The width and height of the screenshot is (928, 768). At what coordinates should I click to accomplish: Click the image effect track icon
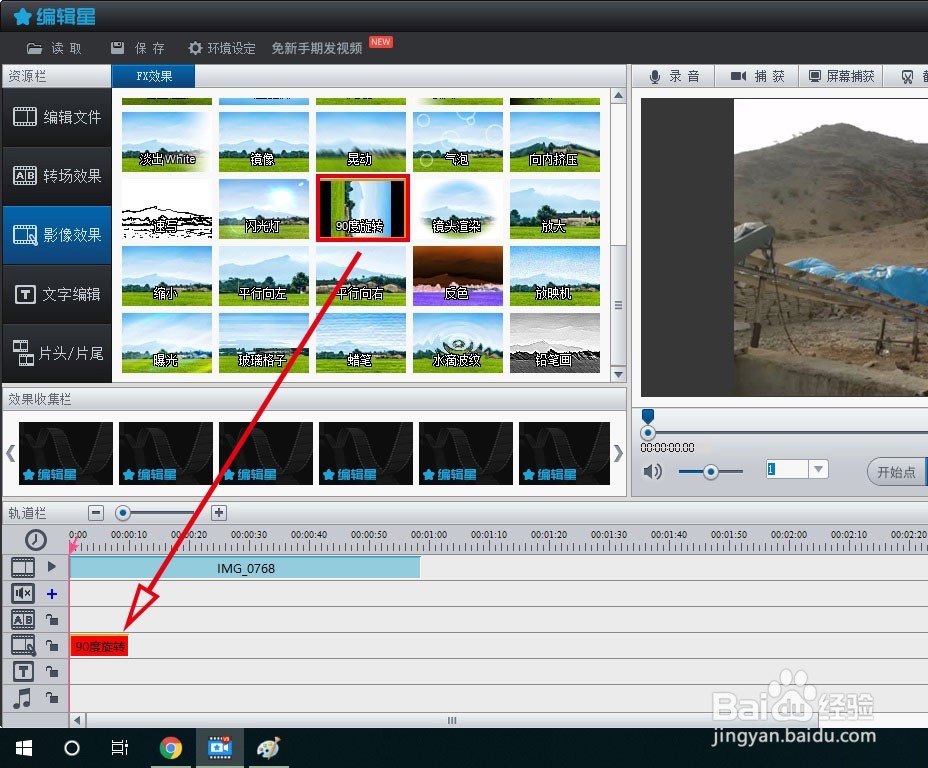[x=24, y=646]
